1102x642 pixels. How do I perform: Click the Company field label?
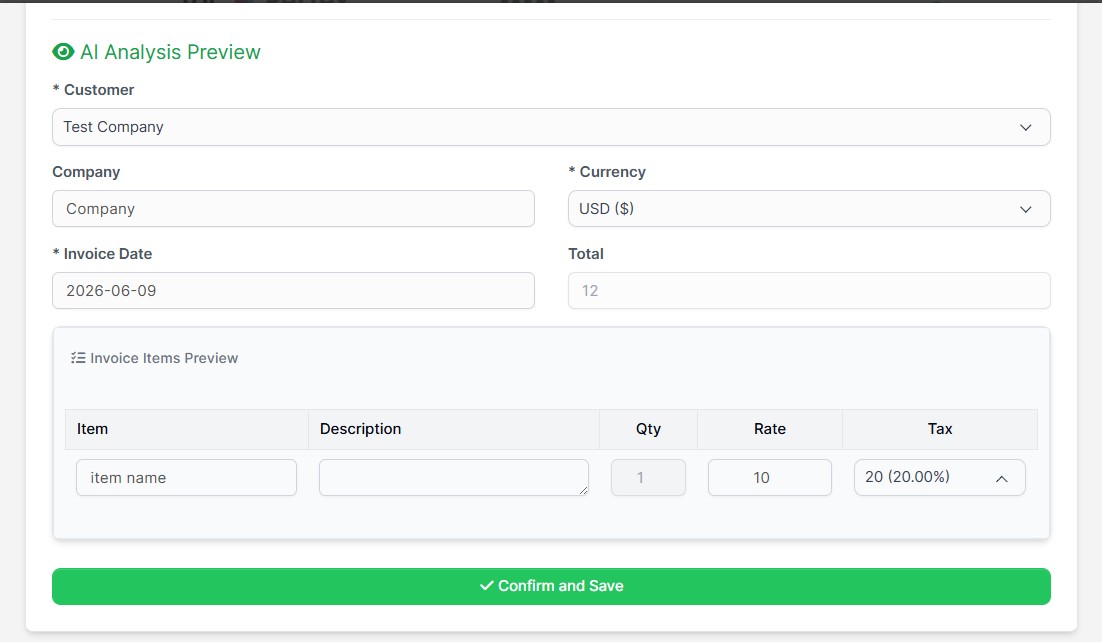[x=86, y=172]
